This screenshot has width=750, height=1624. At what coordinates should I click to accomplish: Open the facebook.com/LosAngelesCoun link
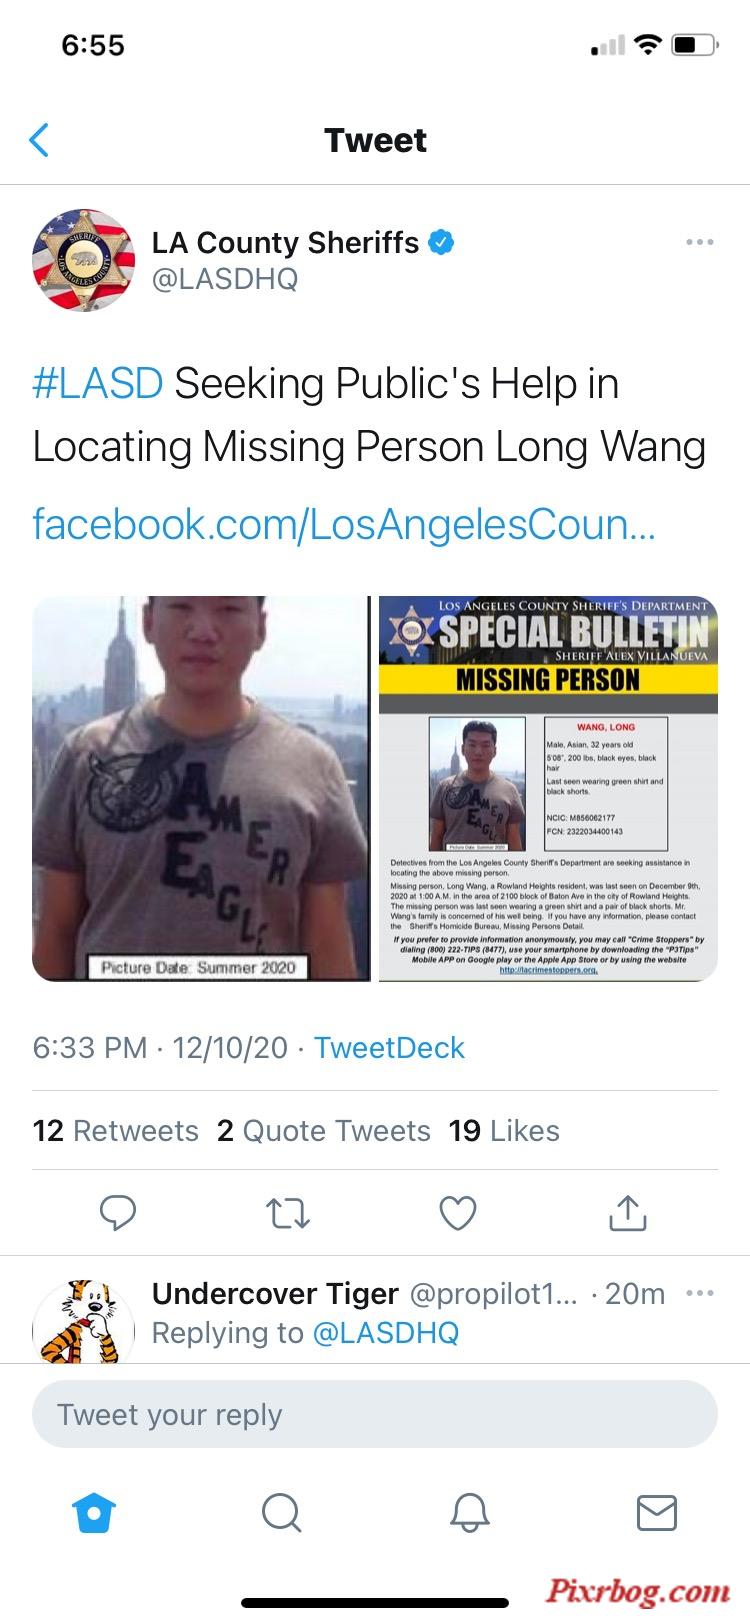pos(344,524)
